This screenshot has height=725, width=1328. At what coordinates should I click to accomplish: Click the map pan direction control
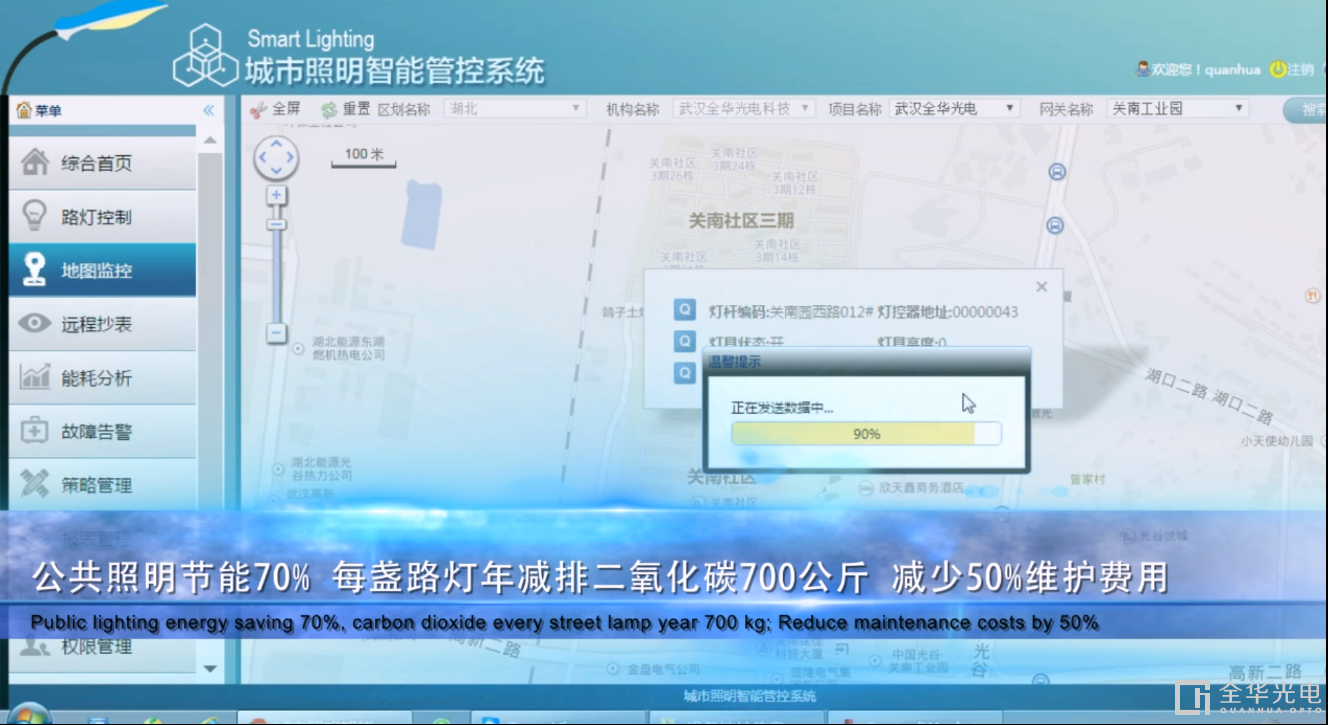276,157
